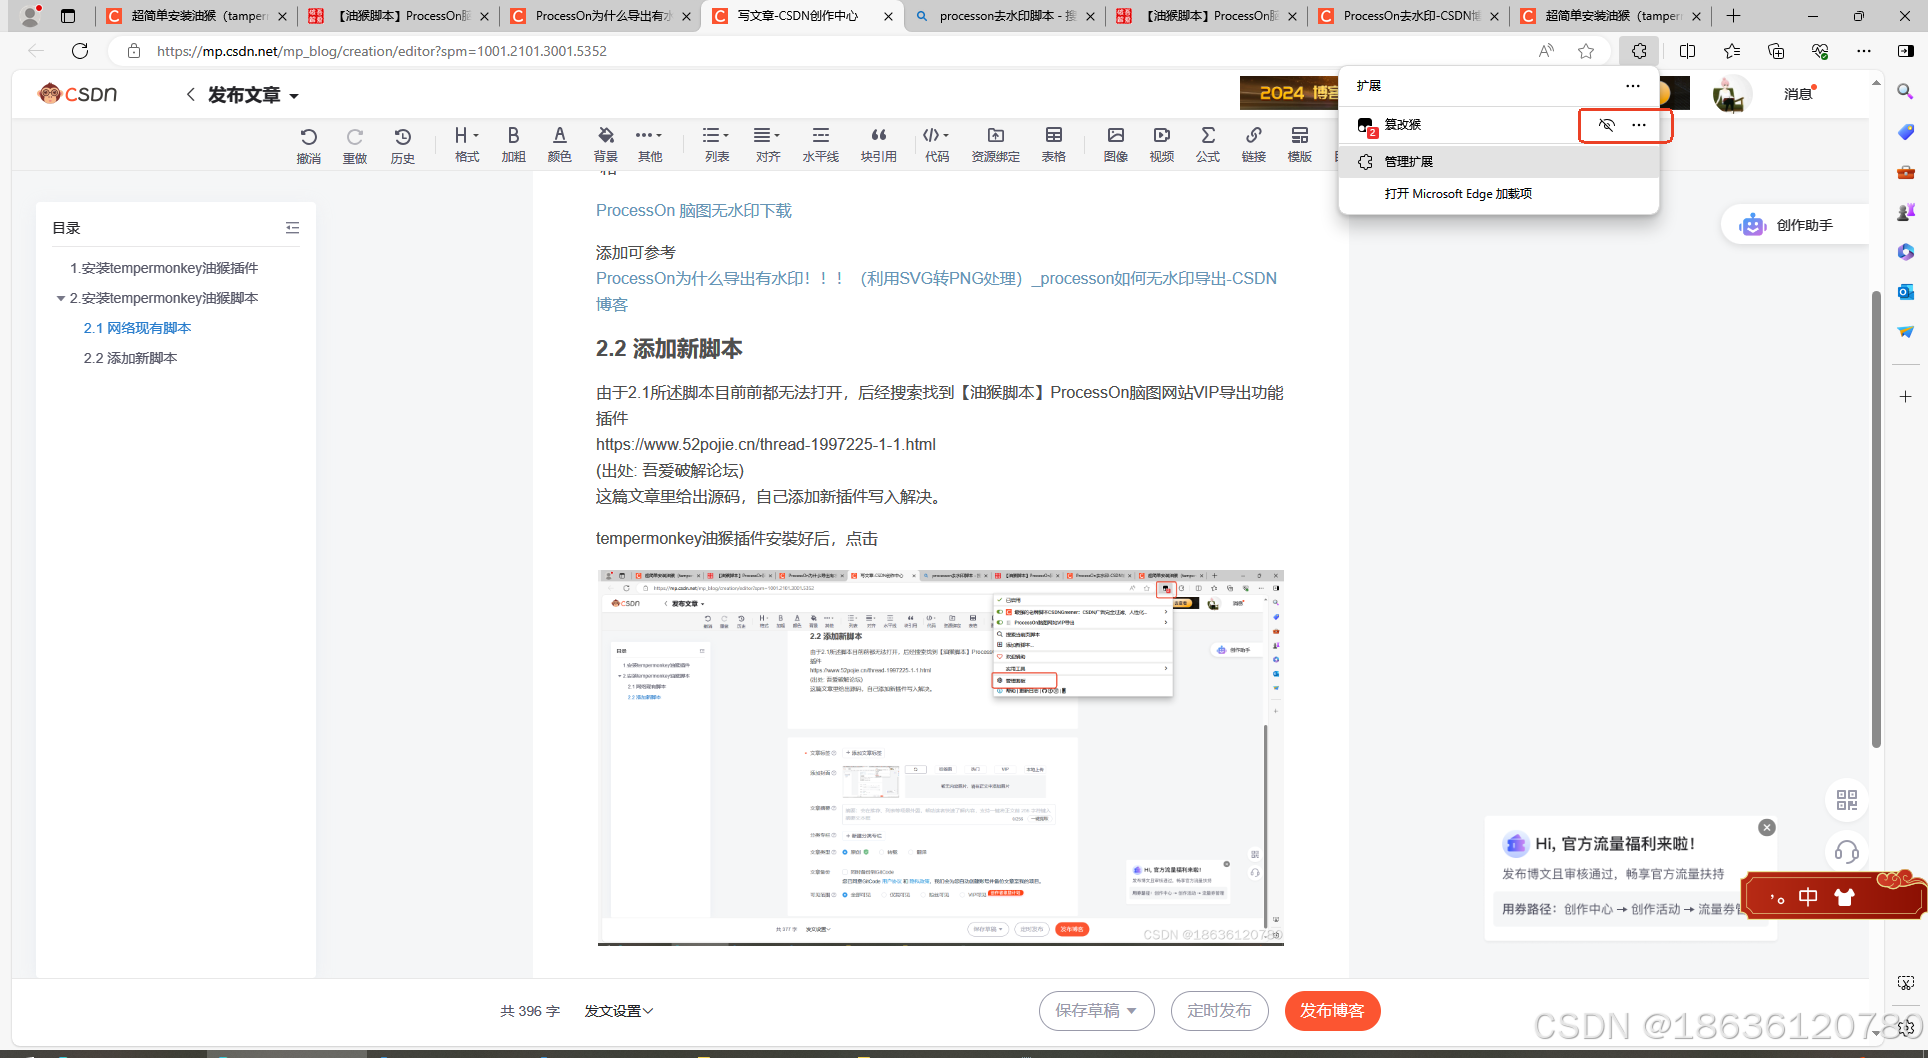The height and width of the screenshot is (1058, 1928).
Task: Open the ProcessOn为什么导出有水印 article link
Action: 936,291
